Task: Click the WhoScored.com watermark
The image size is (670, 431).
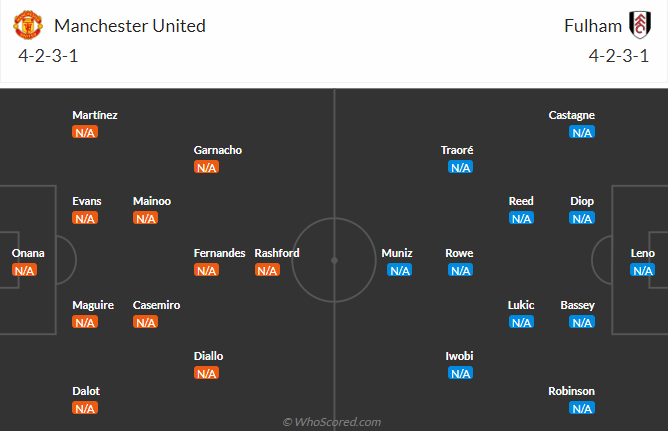Action: [x=332, y=422]
